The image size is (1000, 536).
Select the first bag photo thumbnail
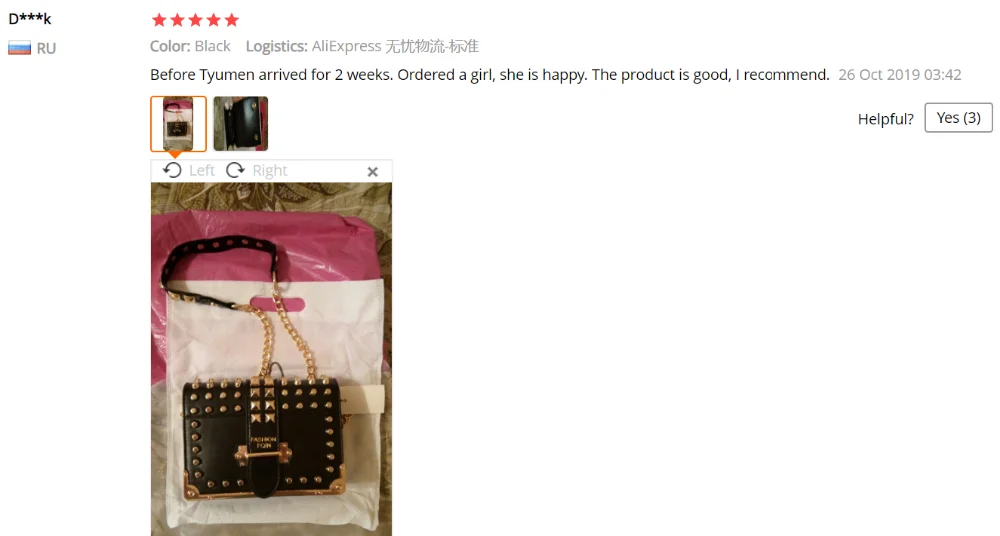(x=179, y=124)
